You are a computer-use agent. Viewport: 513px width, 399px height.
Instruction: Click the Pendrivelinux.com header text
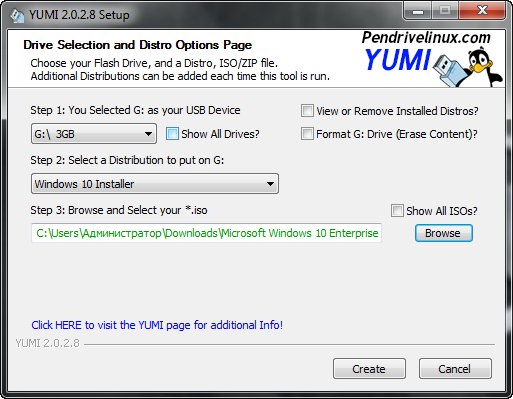click(426, 38)
